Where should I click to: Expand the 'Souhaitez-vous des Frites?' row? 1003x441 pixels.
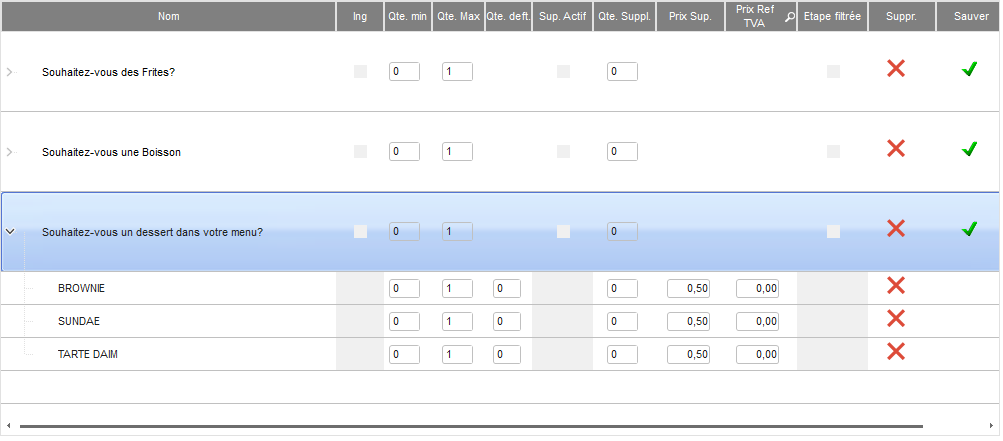tap(11, 72)
